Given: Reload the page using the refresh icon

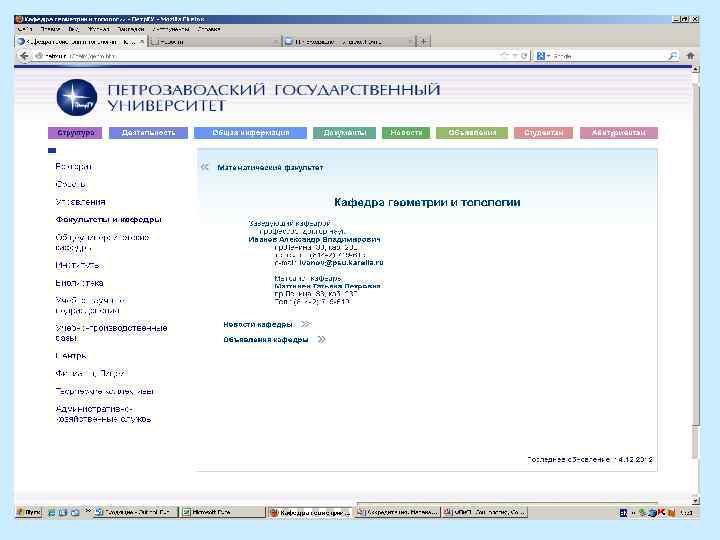Looking at the screenshot, I should pos(523,56).
